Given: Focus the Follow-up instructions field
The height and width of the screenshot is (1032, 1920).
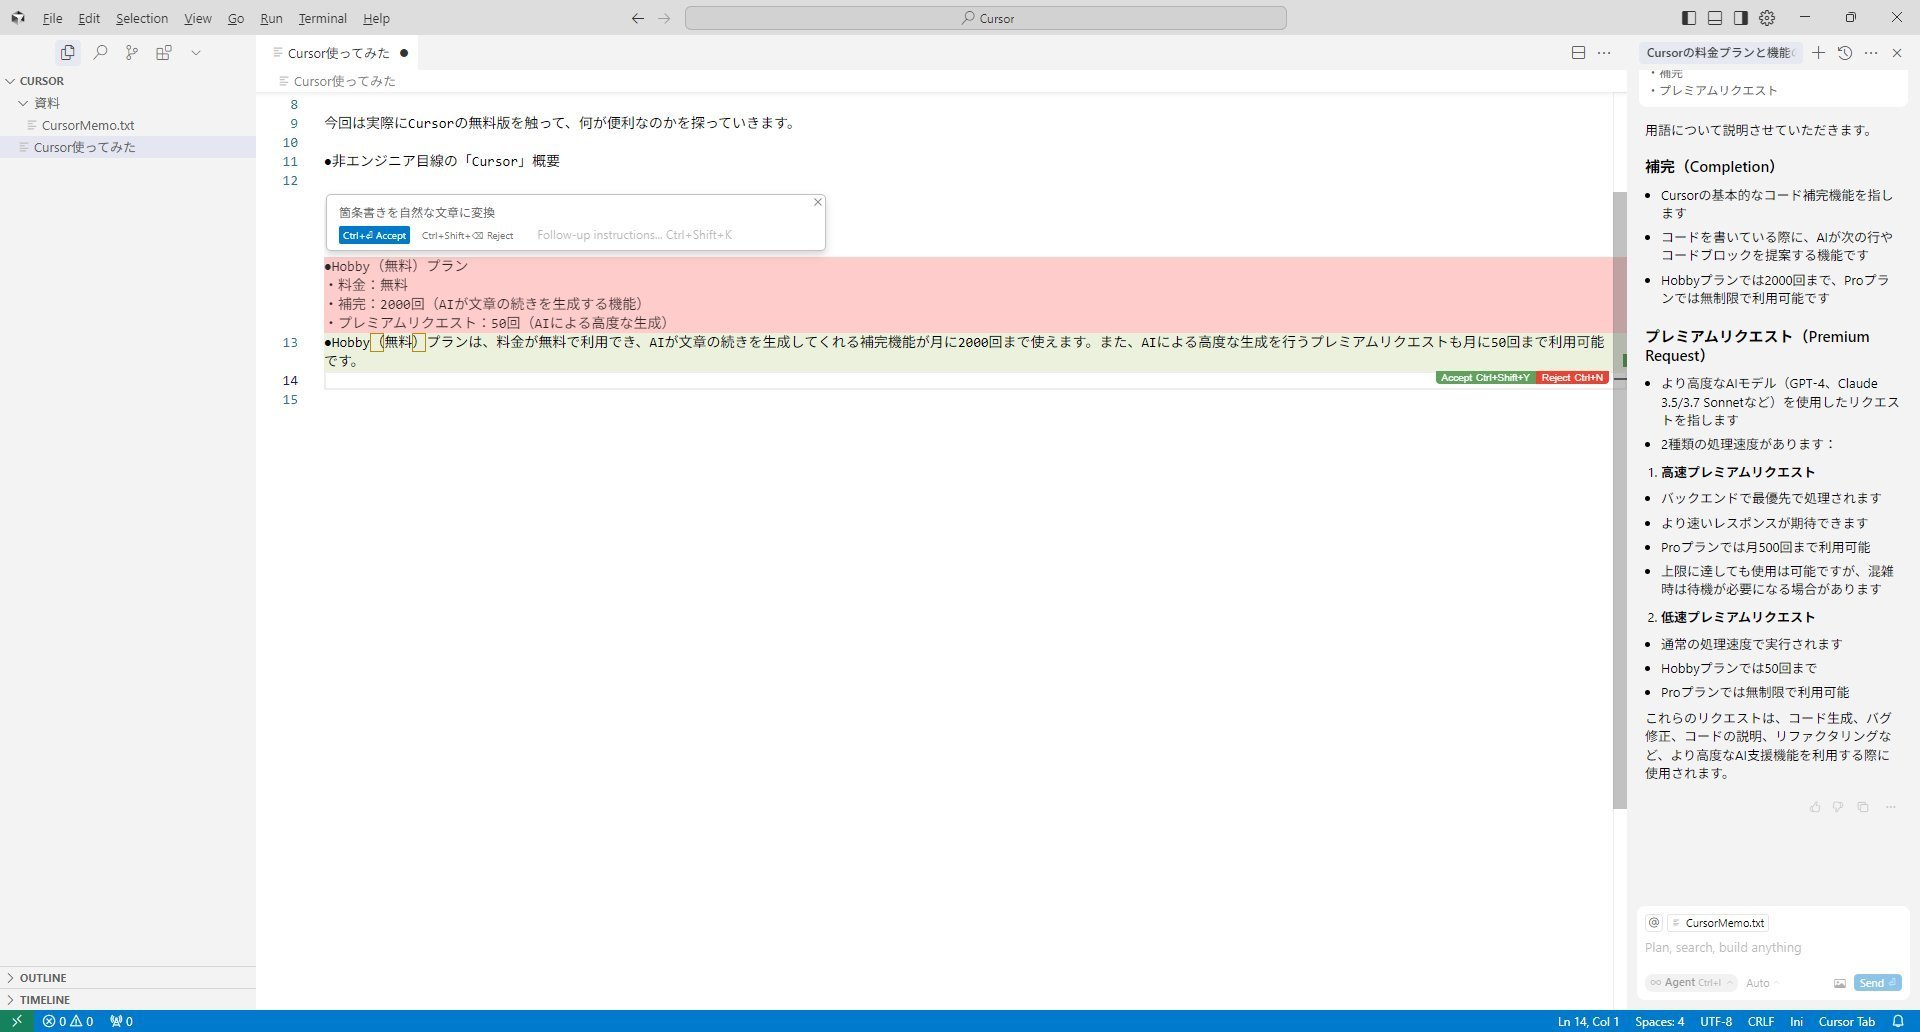Looking at the screenshot, I should point(635,235).
